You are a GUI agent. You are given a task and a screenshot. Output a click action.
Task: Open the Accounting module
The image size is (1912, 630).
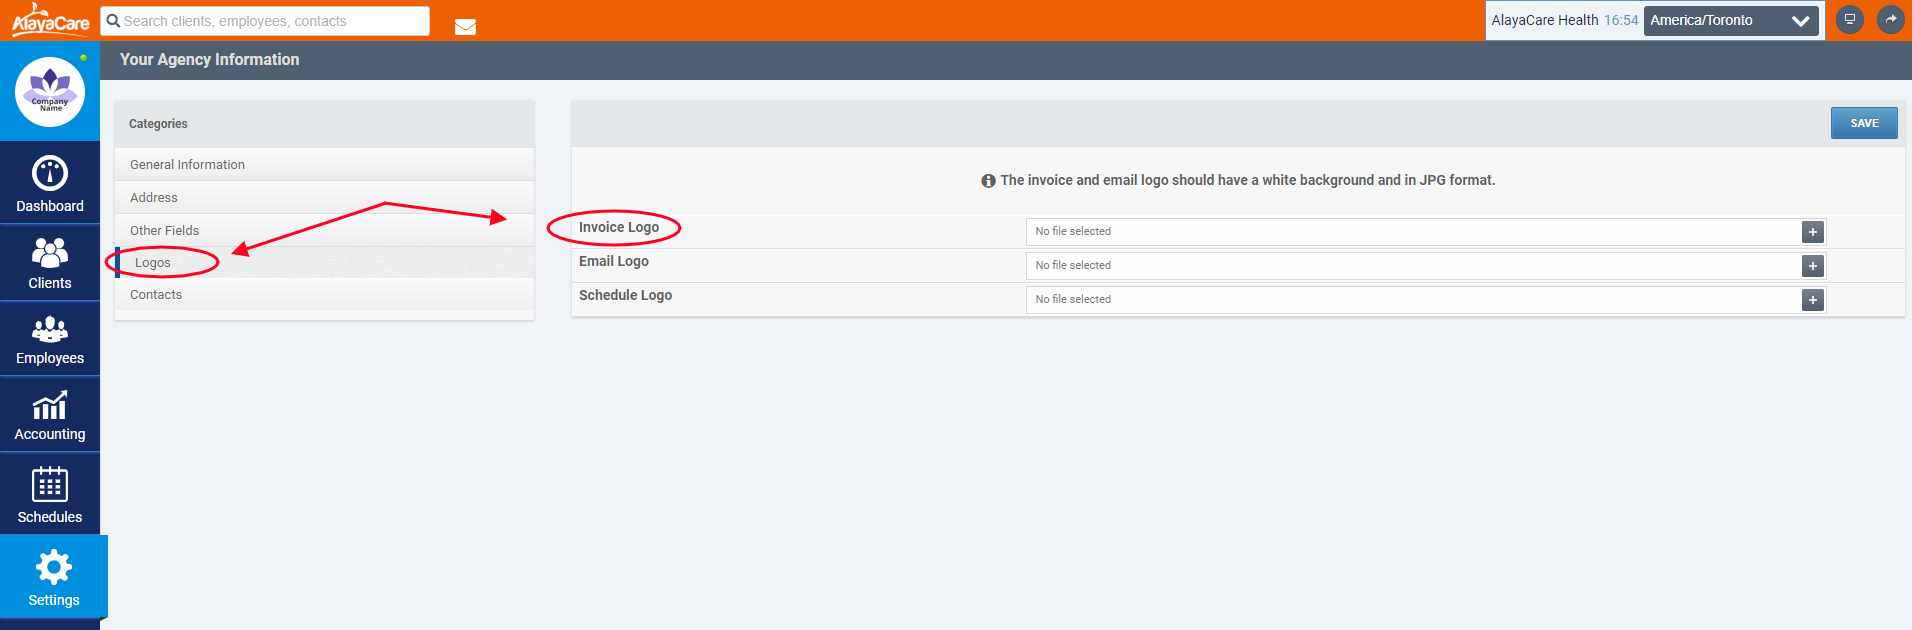(50, 416)
